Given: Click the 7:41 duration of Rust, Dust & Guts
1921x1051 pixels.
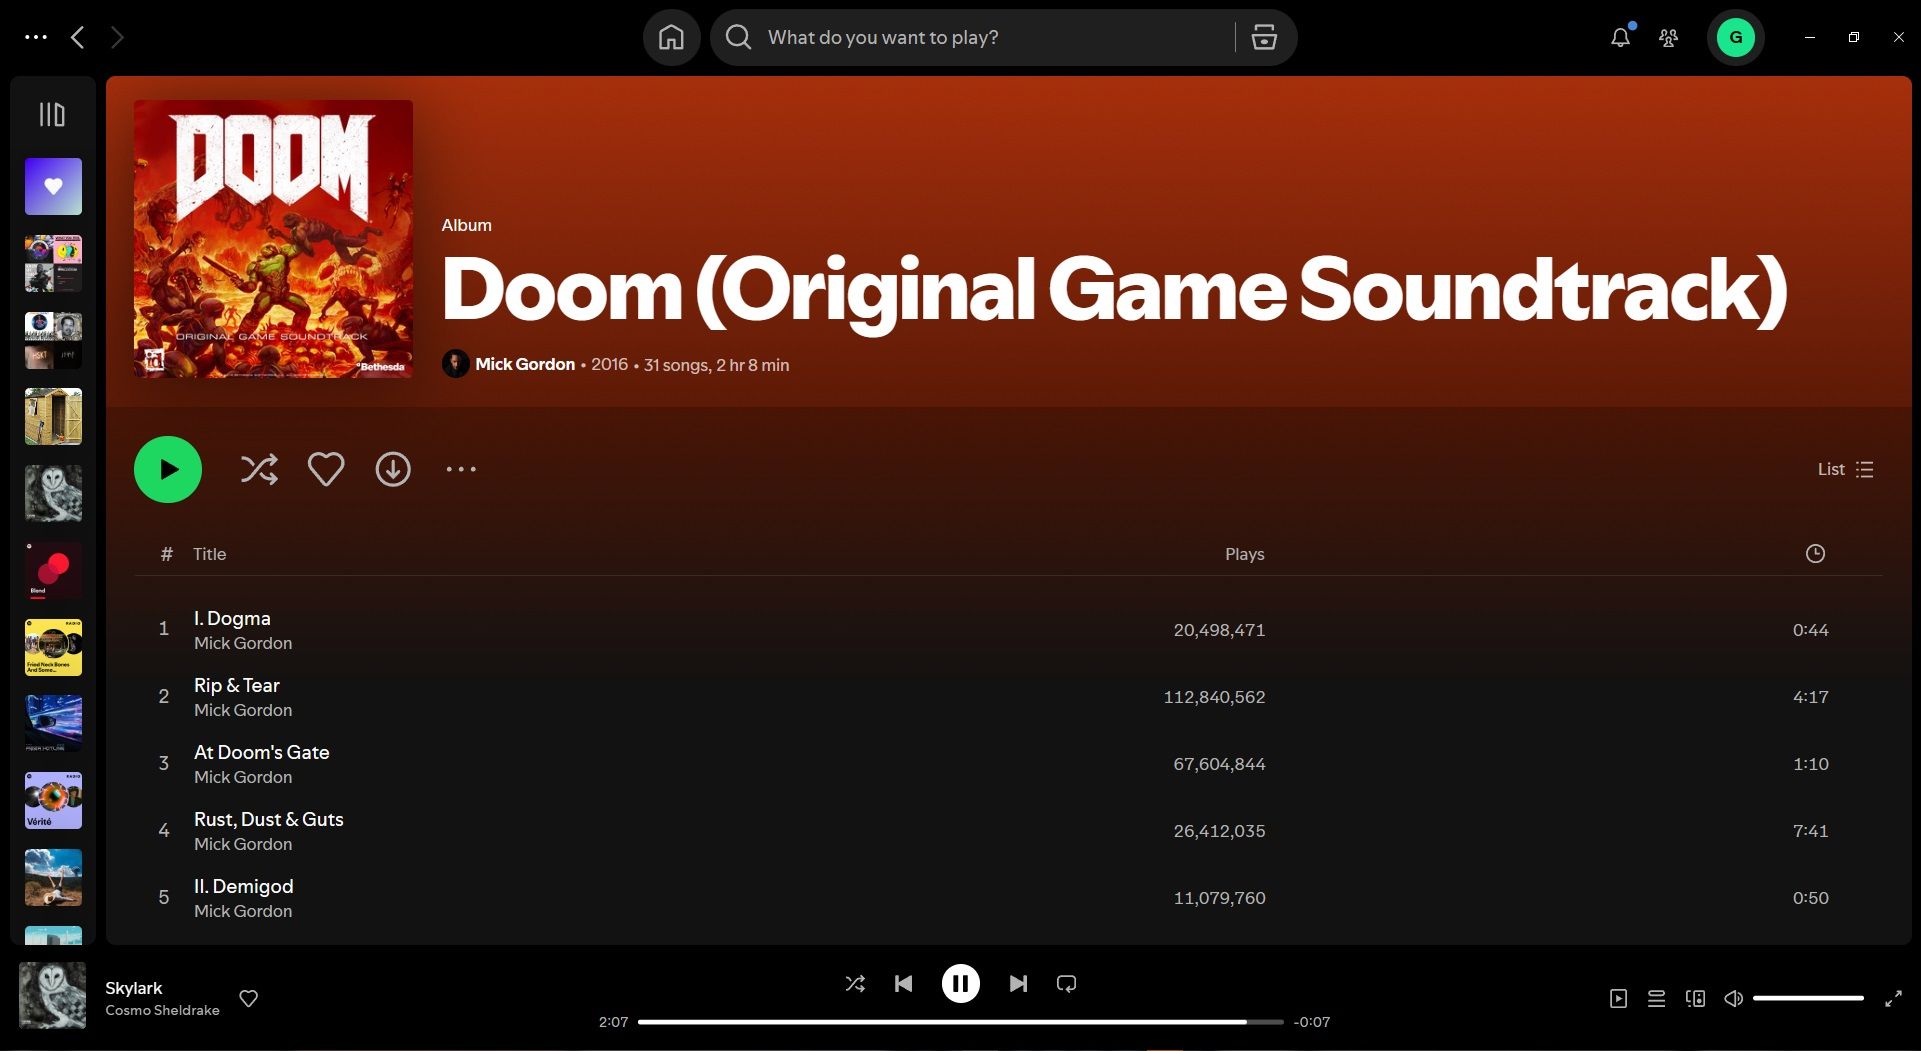Looking at the screenshot, I should 1810,831.
